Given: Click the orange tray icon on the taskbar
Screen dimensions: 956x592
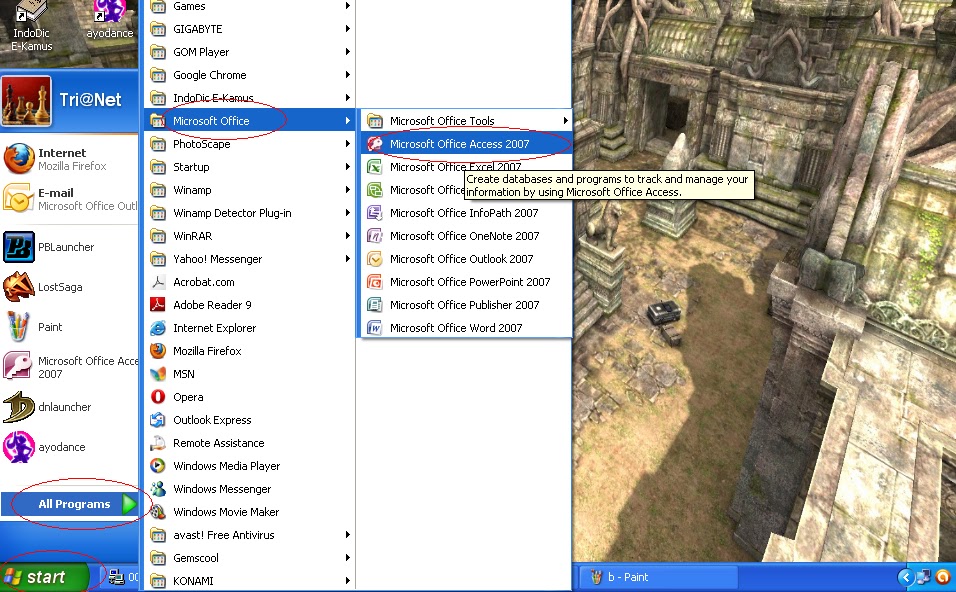Looking at the screenshot, I should point(943,577).
